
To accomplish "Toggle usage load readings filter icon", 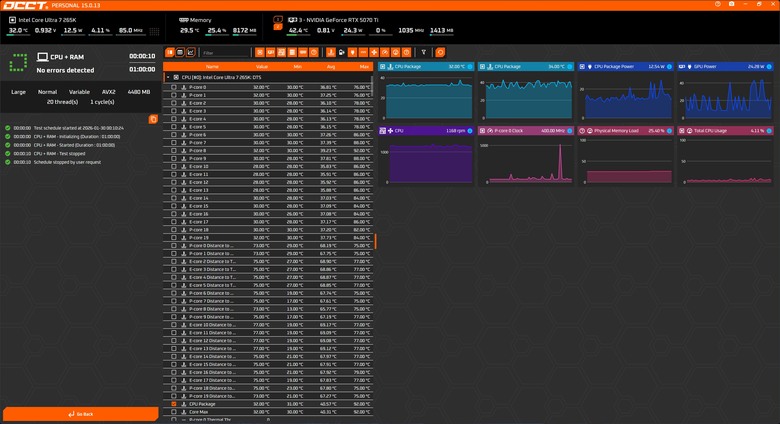I will point(396,52).
